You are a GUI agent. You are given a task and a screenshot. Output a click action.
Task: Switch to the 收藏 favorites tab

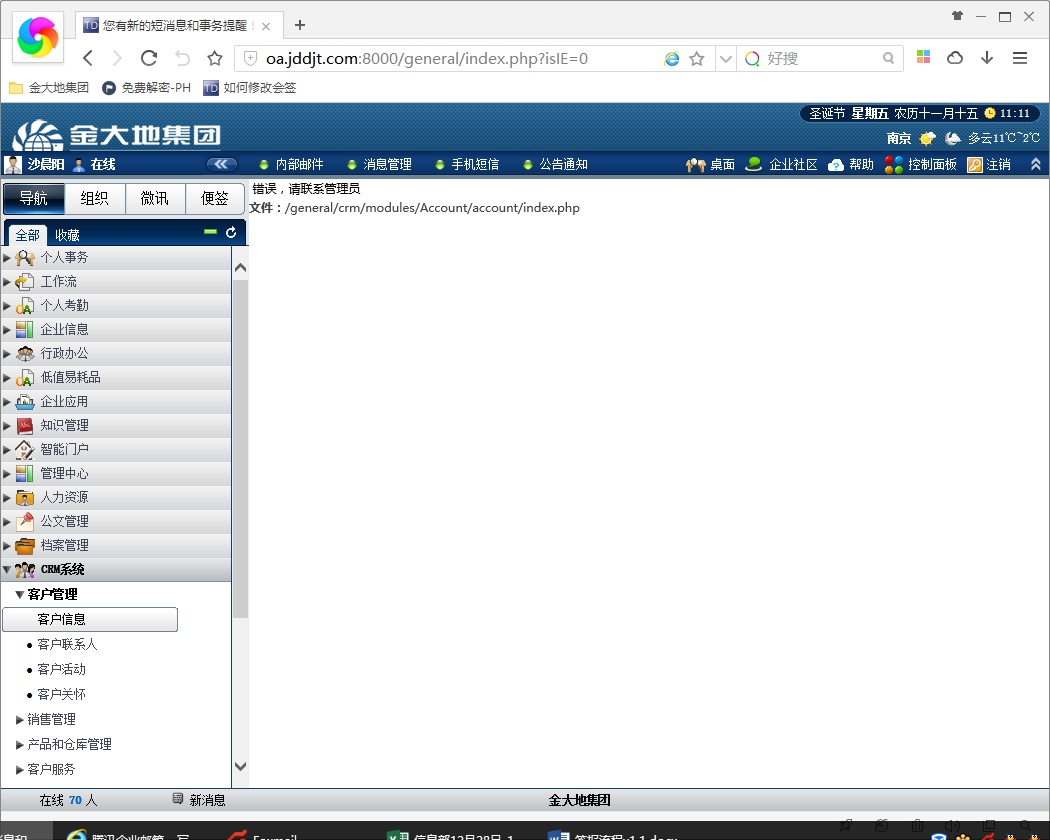pos(67,235)
